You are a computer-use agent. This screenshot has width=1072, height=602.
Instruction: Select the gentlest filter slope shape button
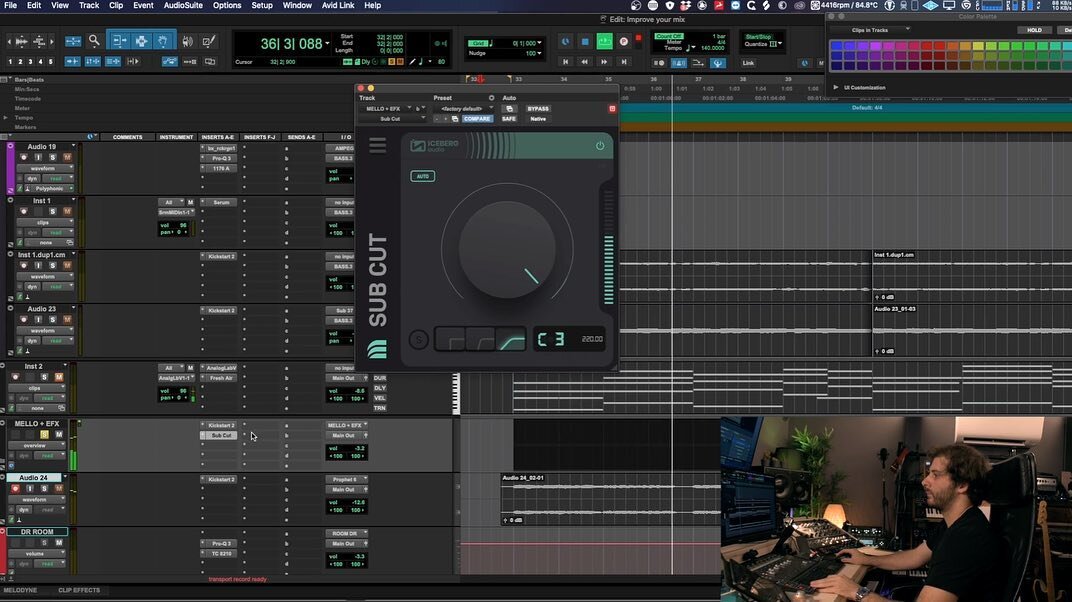511,340
